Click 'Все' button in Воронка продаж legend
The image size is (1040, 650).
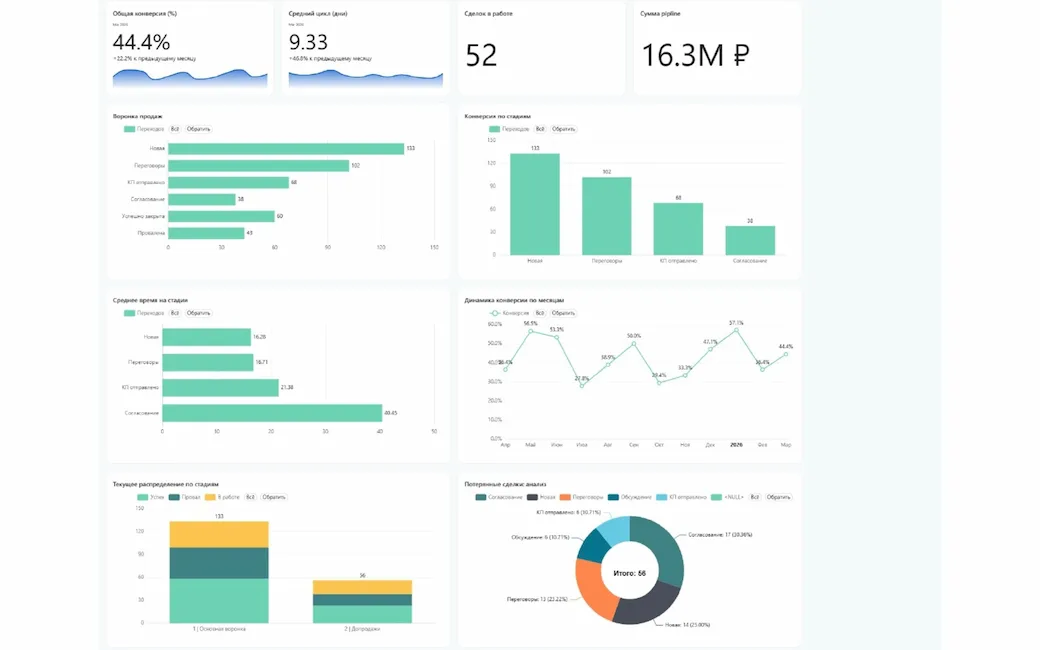[x=175, y=129]
